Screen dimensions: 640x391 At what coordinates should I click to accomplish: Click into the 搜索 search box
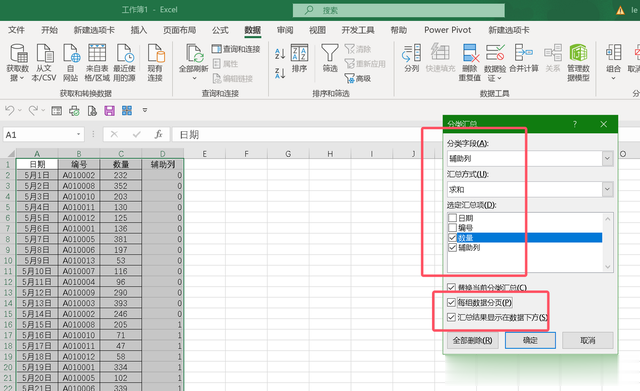399,10
